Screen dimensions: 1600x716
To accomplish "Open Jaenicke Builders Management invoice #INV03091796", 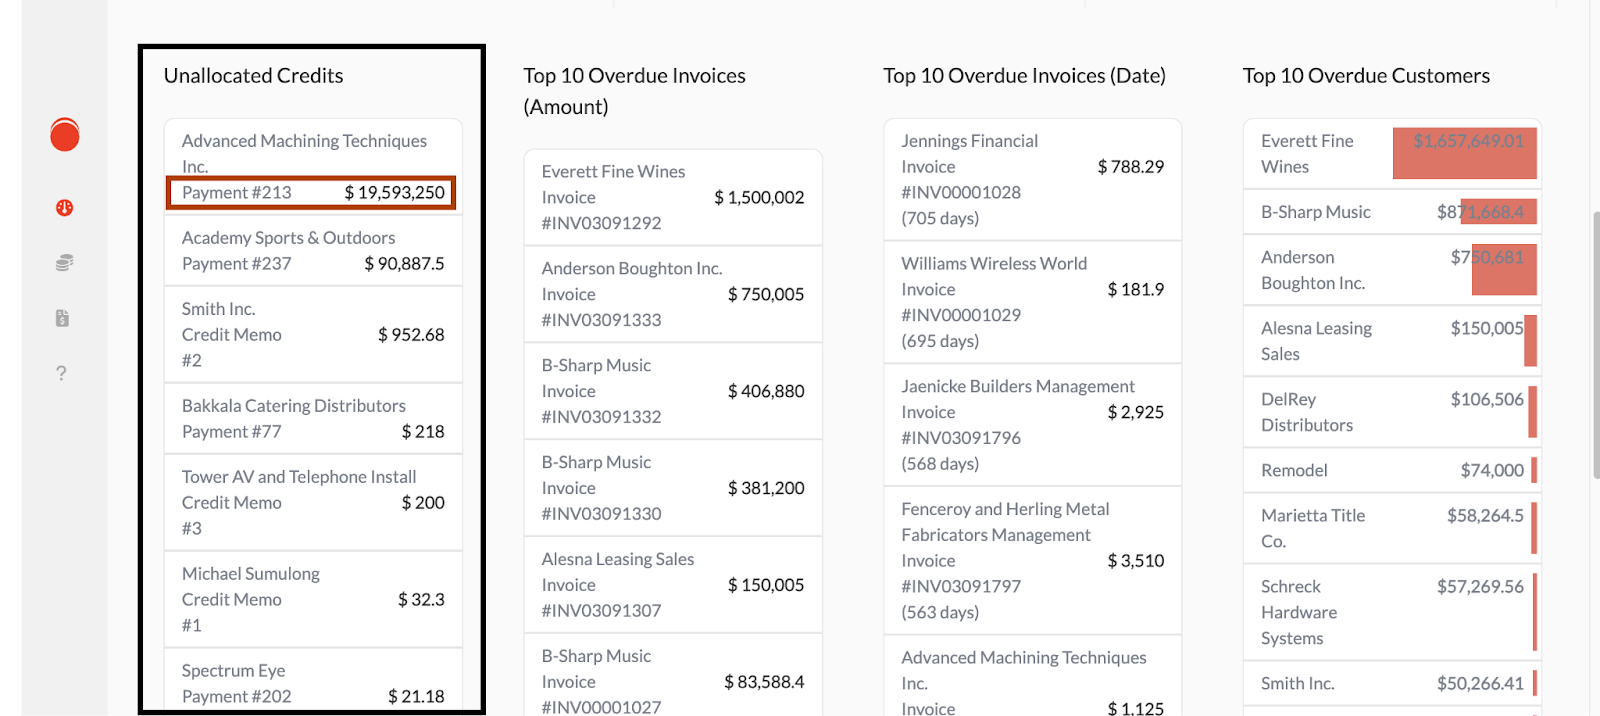I will click(x=1033, y=425).
